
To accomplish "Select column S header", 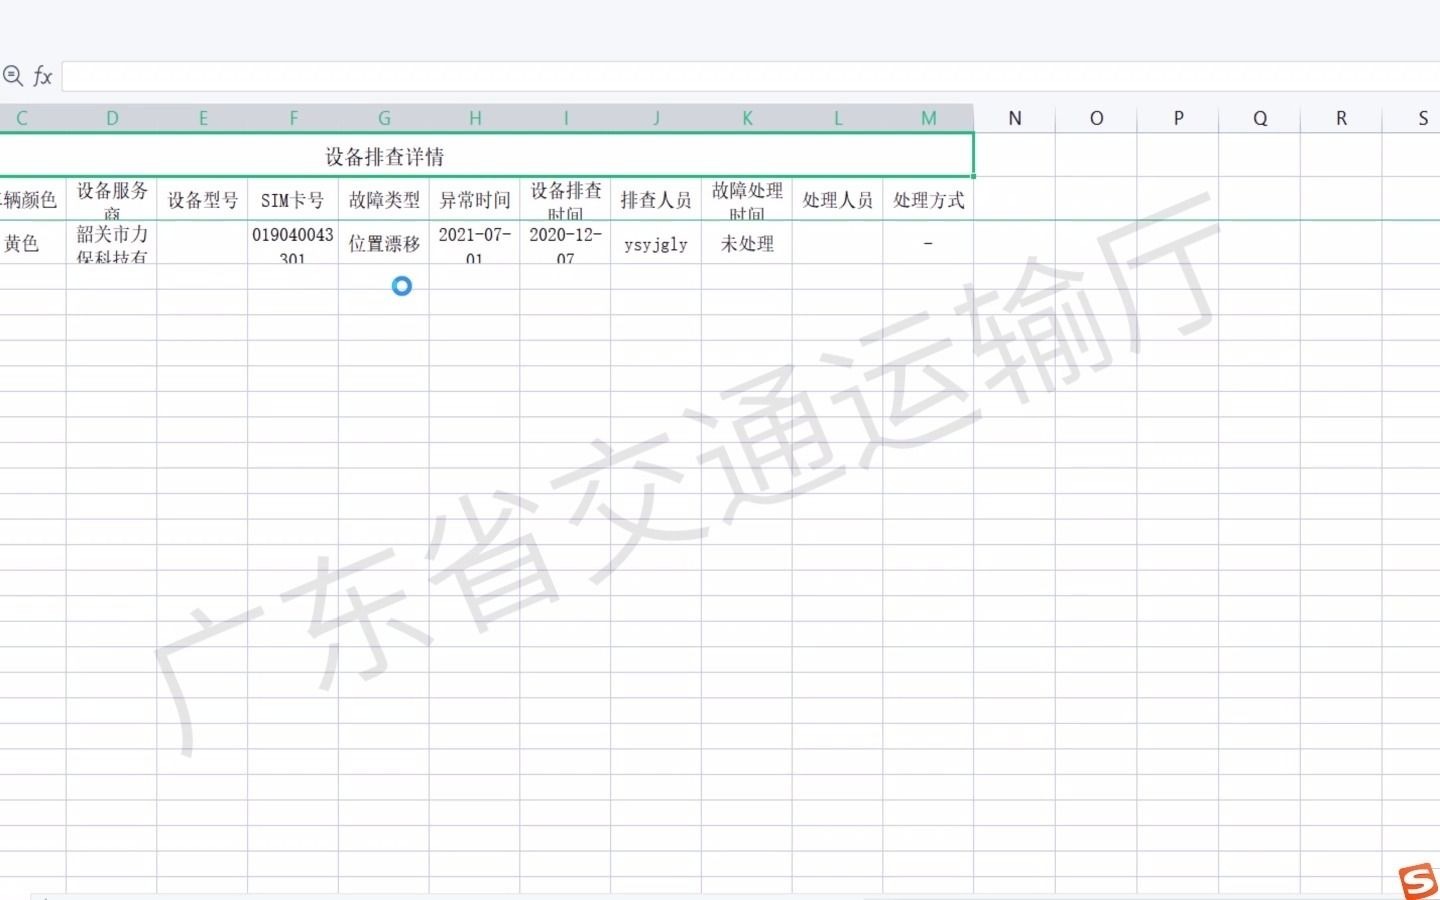I will [1412, 118].
